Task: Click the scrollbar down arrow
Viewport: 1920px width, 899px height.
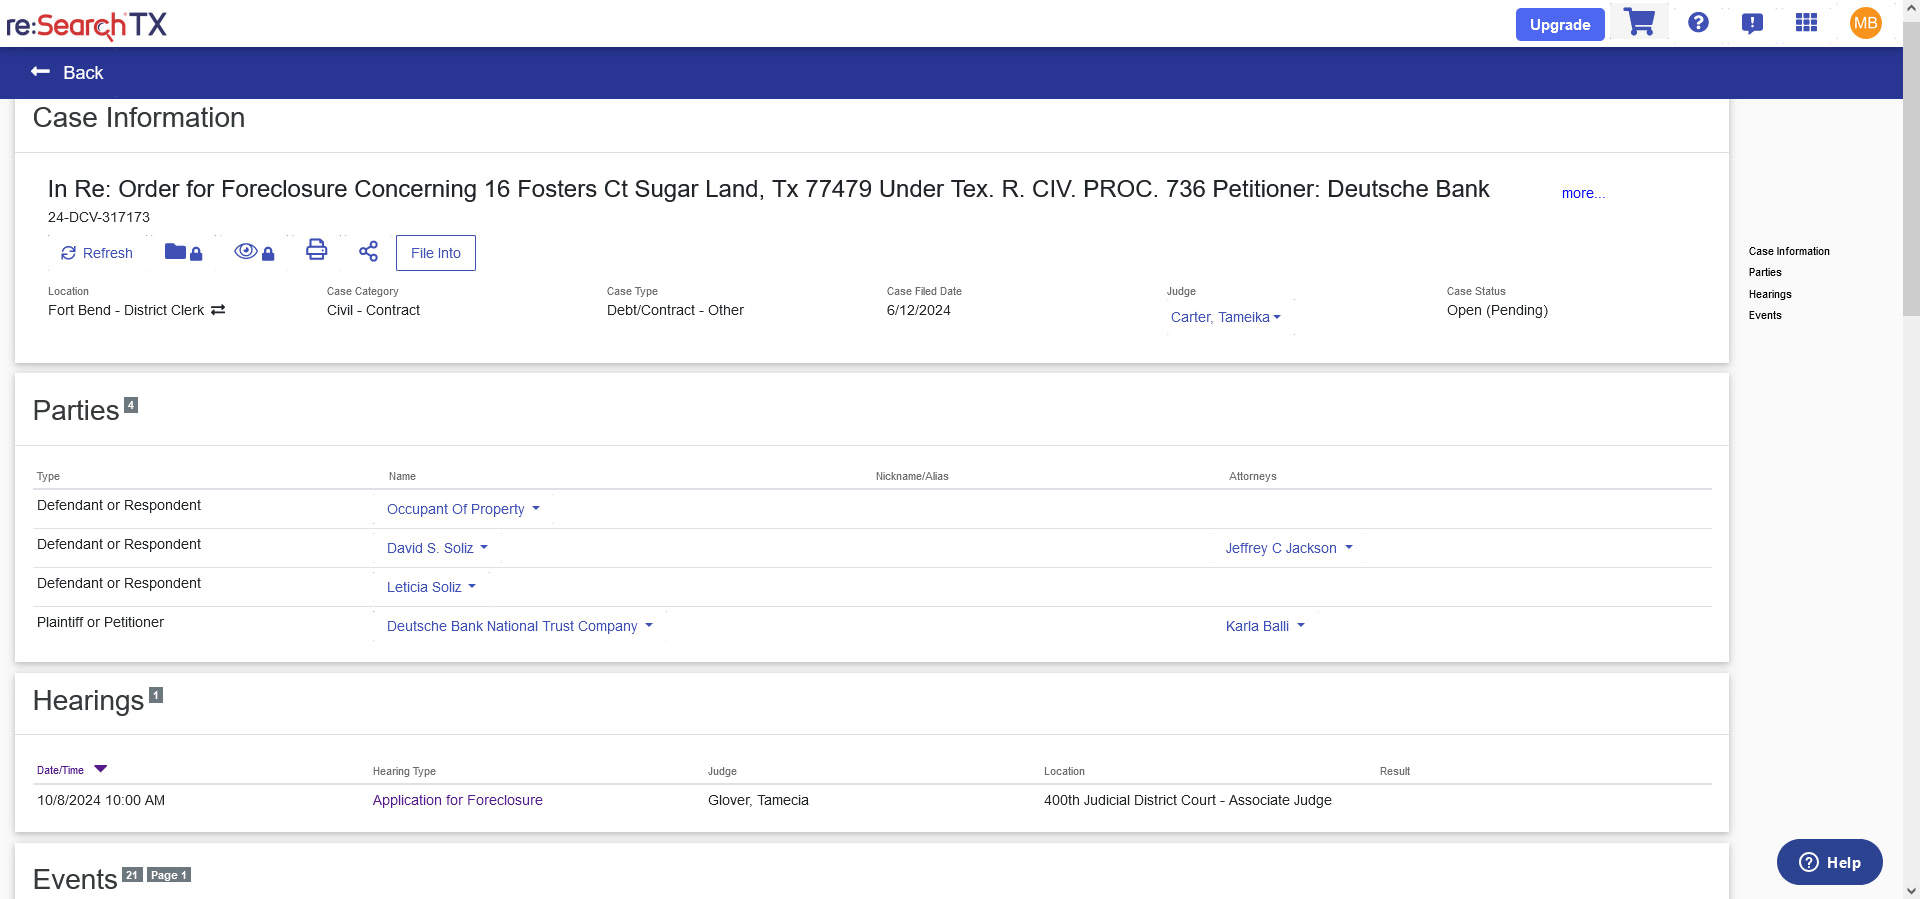Action: (1911, 890)
